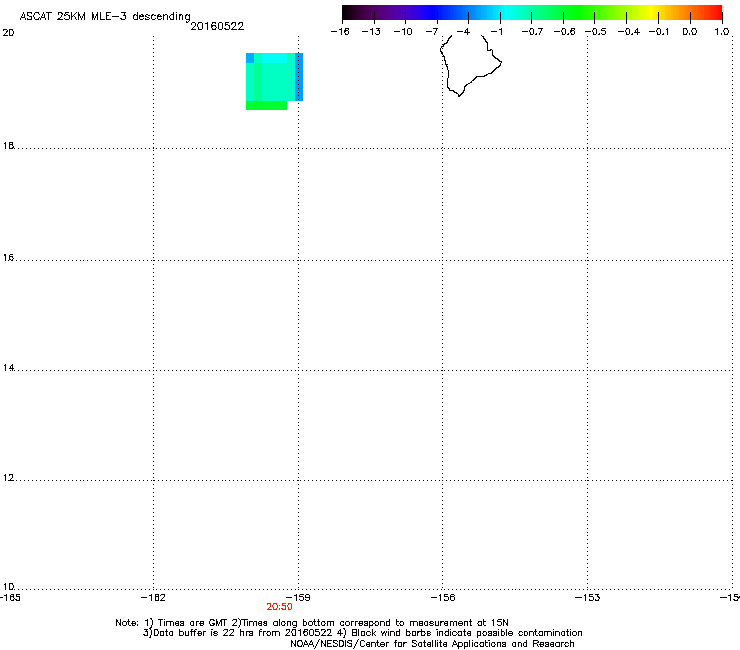The height and width of the screenshot is (650, 740).
Task: Click the color bar label '0.0'
Action: click(x=690, y=32)
